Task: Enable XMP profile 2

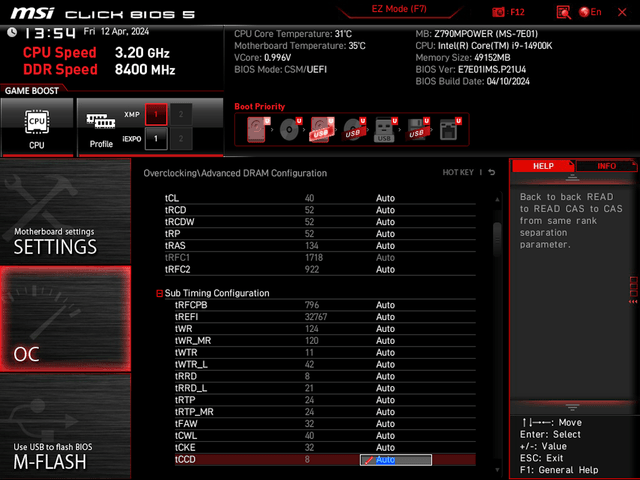Action: (181, 114)
